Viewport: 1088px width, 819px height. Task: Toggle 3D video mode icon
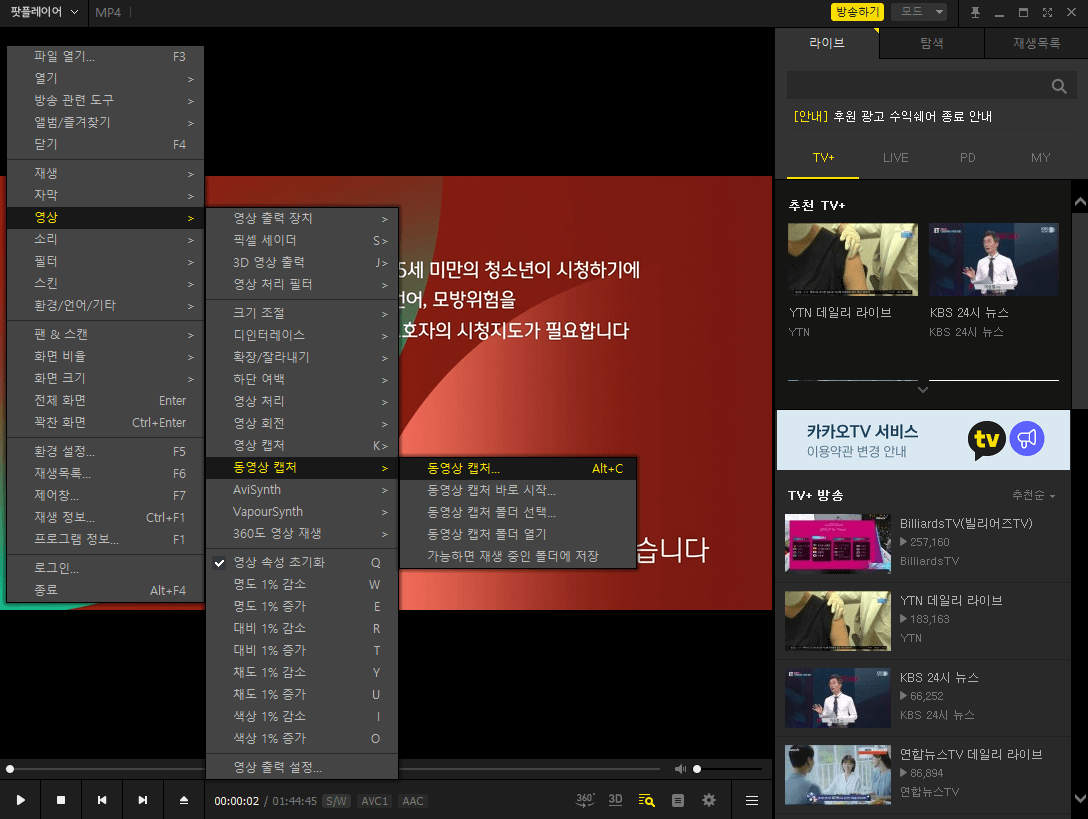[615, 800]
